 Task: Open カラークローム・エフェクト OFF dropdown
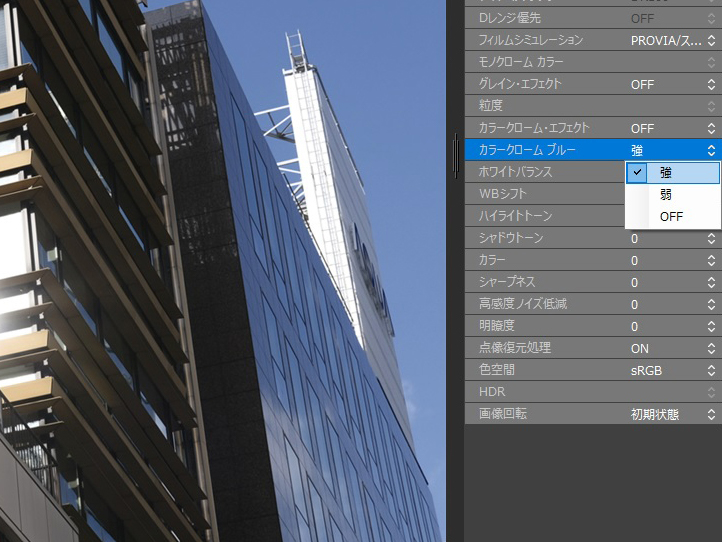tap(711, 128)
